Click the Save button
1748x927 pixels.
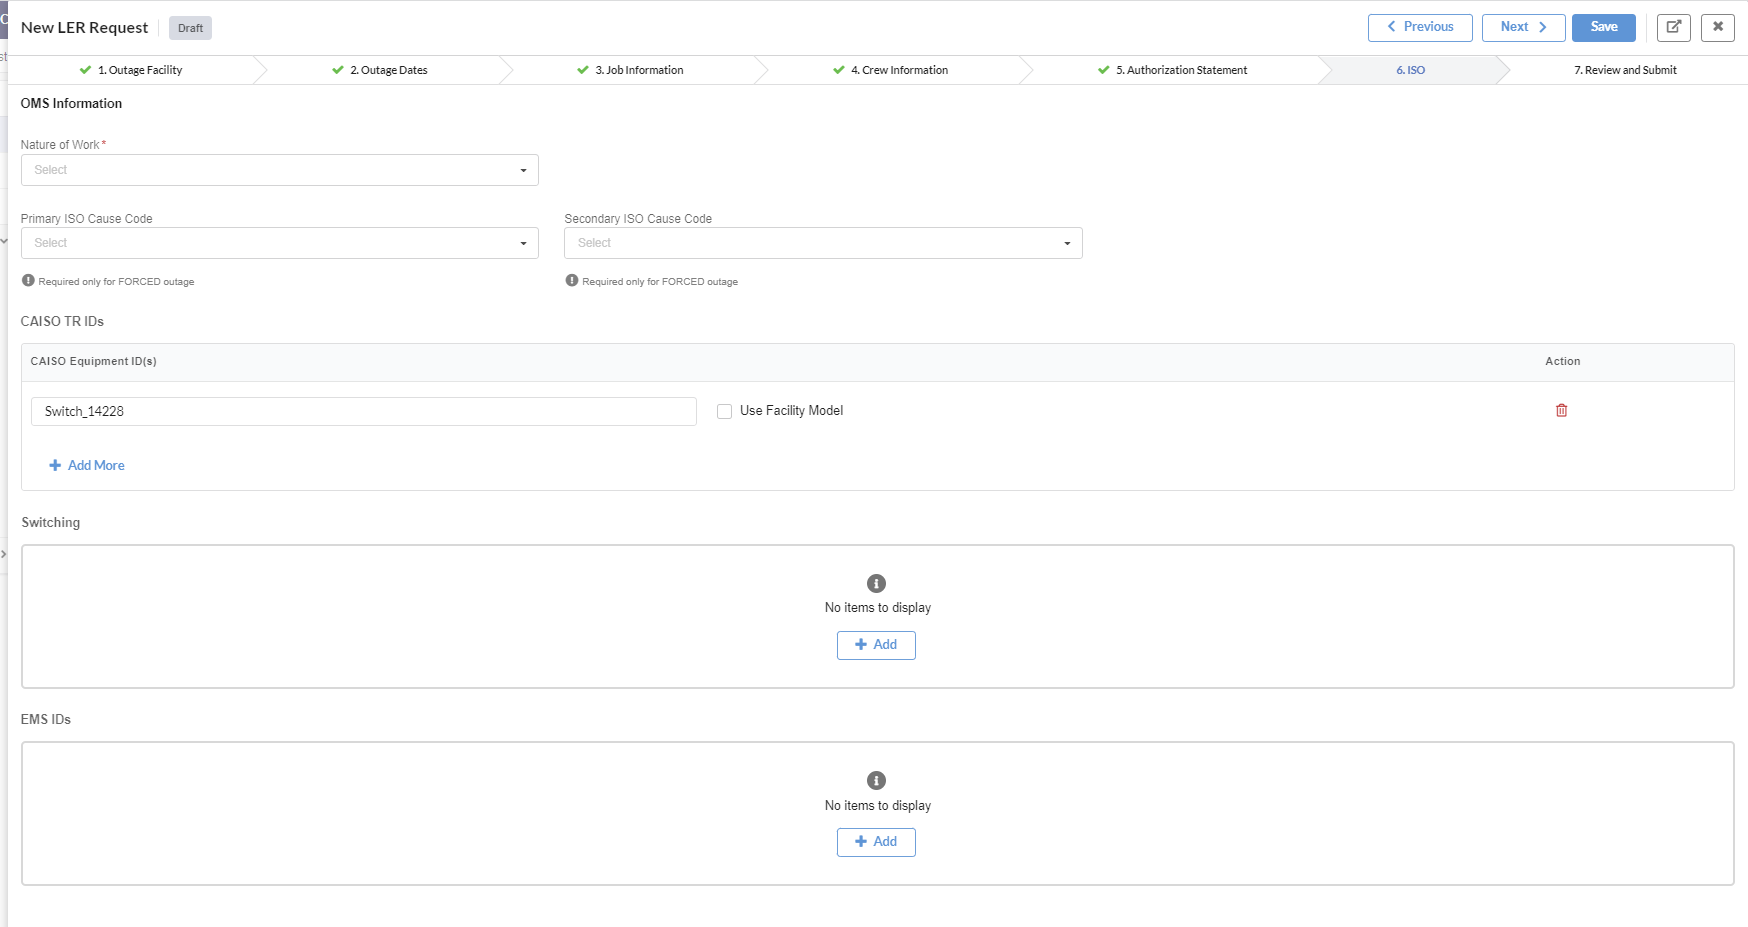coord(1603,27)
